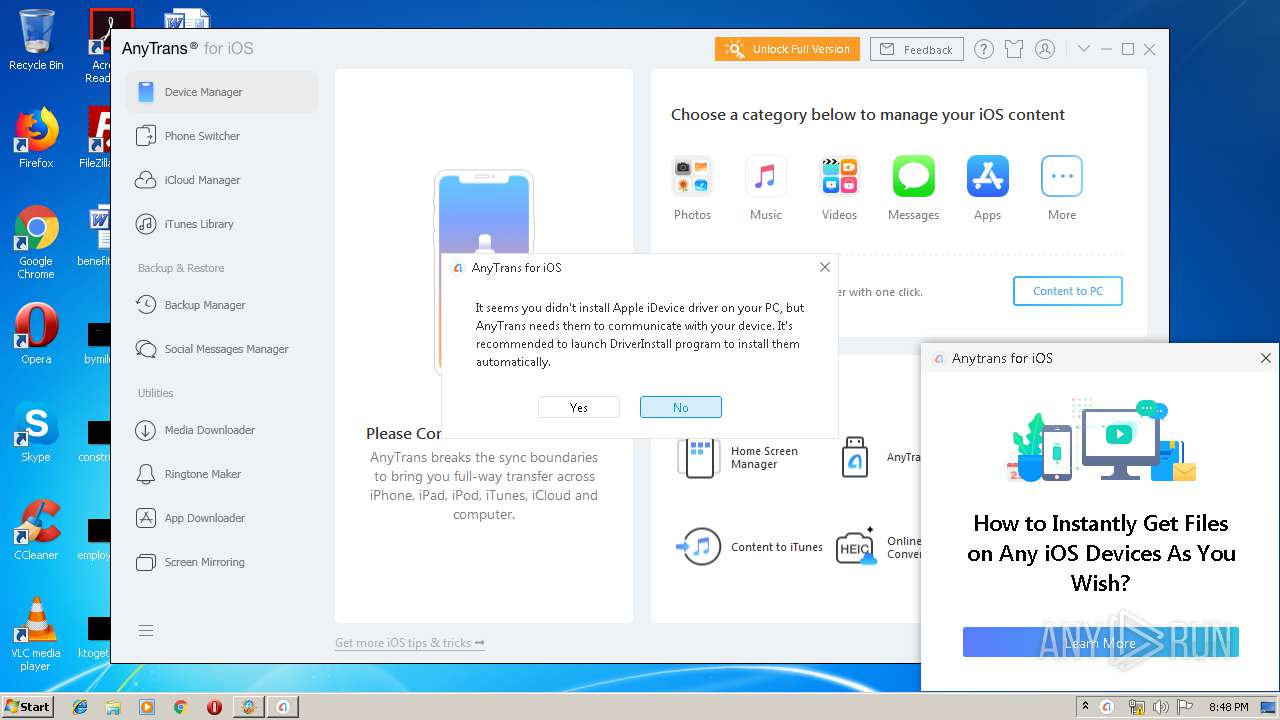
Task: Click the AnyTrans drive icon
Action: [855, 457]
